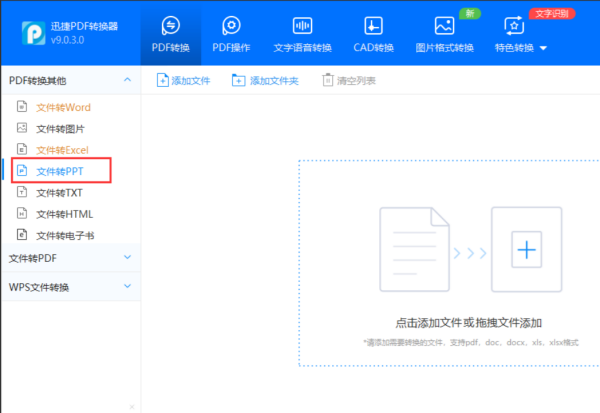
Task: Open the WPS文件转换 section header
Action: [x=71, y=287]
